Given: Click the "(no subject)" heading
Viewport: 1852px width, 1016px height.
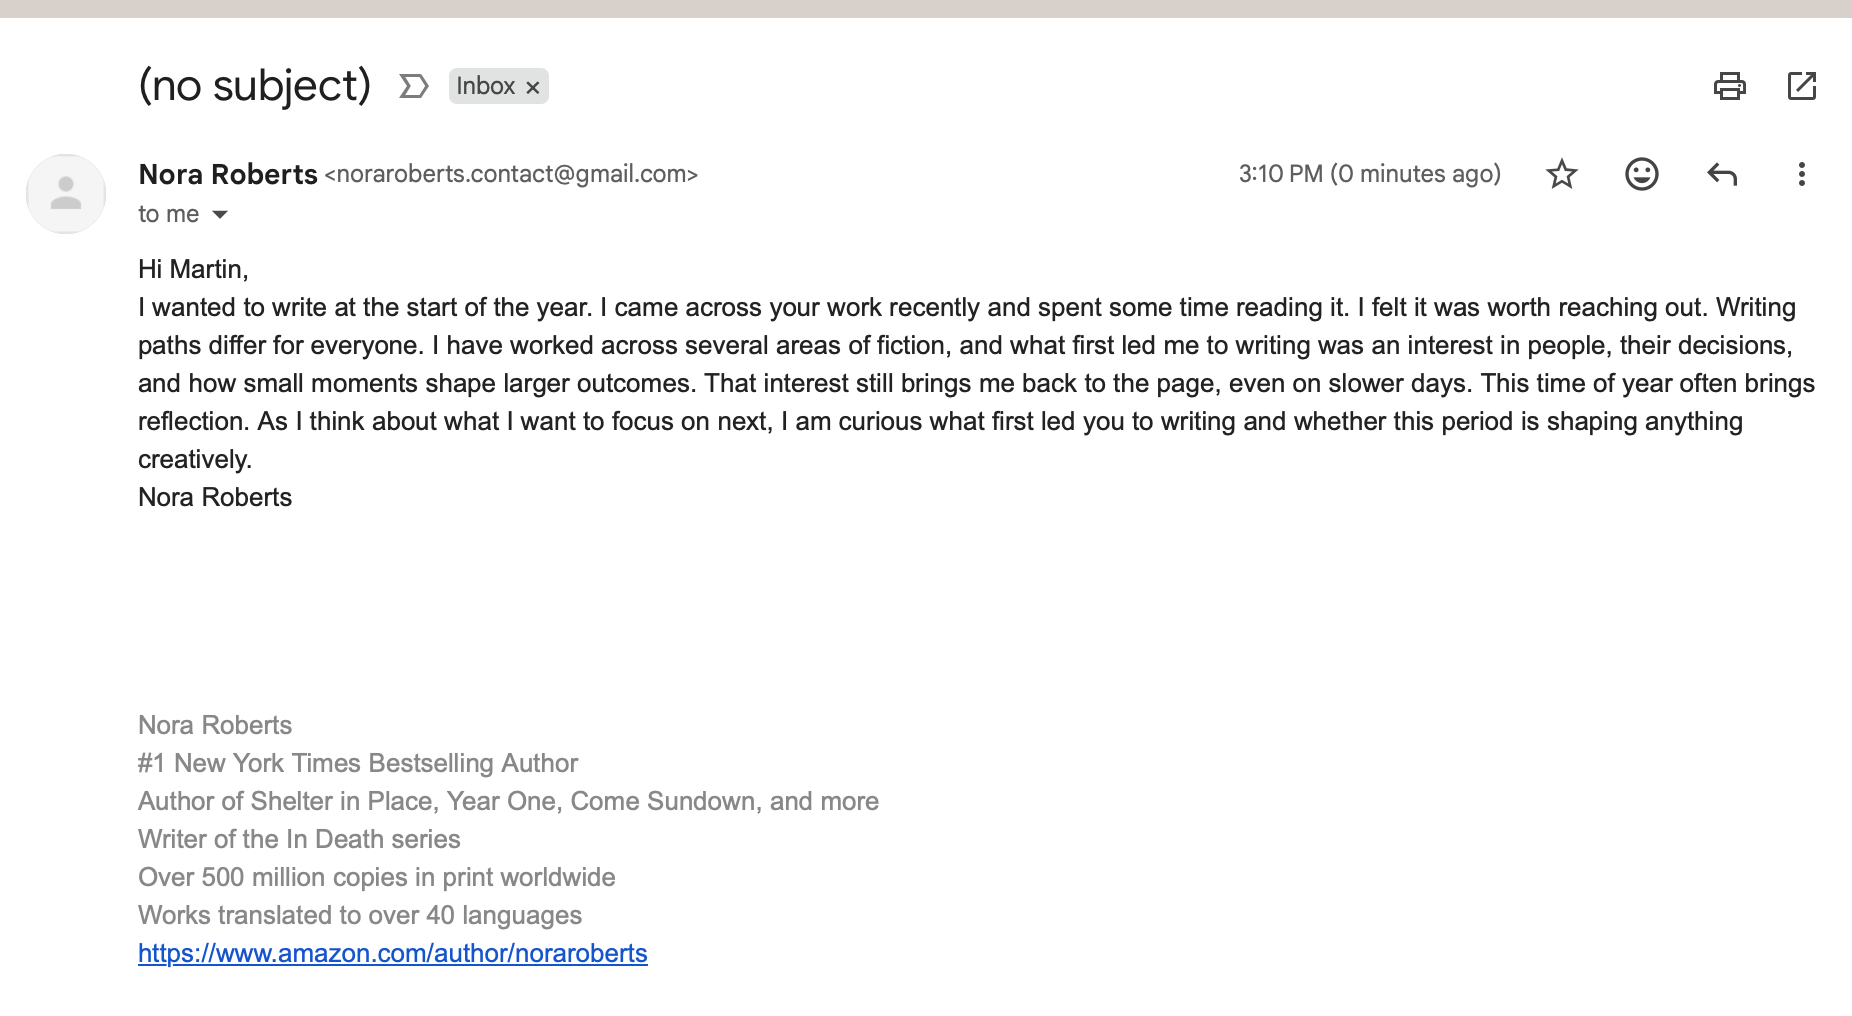Looking at the screenshot, I should point(254,86).
